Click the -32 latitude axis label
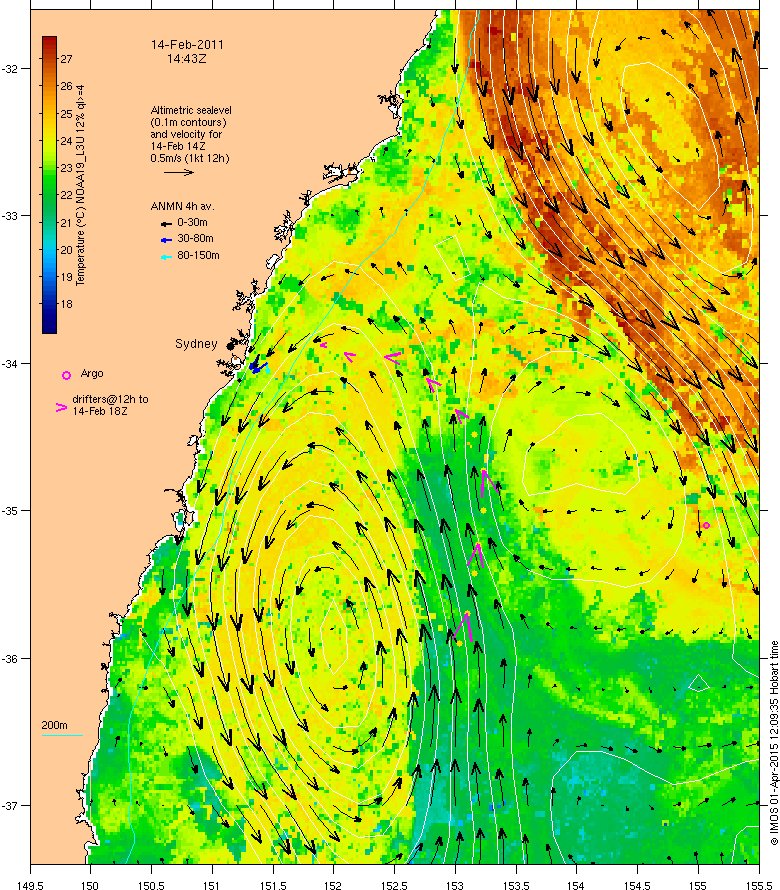 click(10, 69)
